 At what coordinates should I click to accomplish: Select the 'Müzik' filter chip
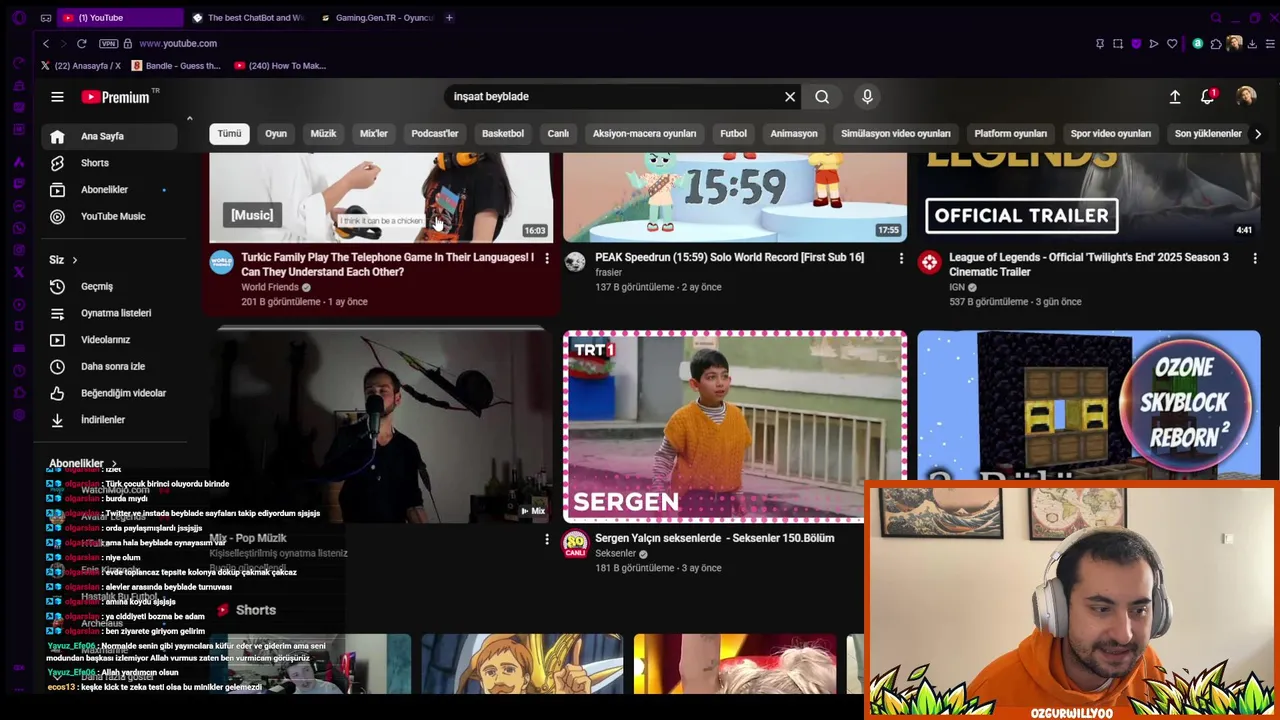tap(323, 134)
